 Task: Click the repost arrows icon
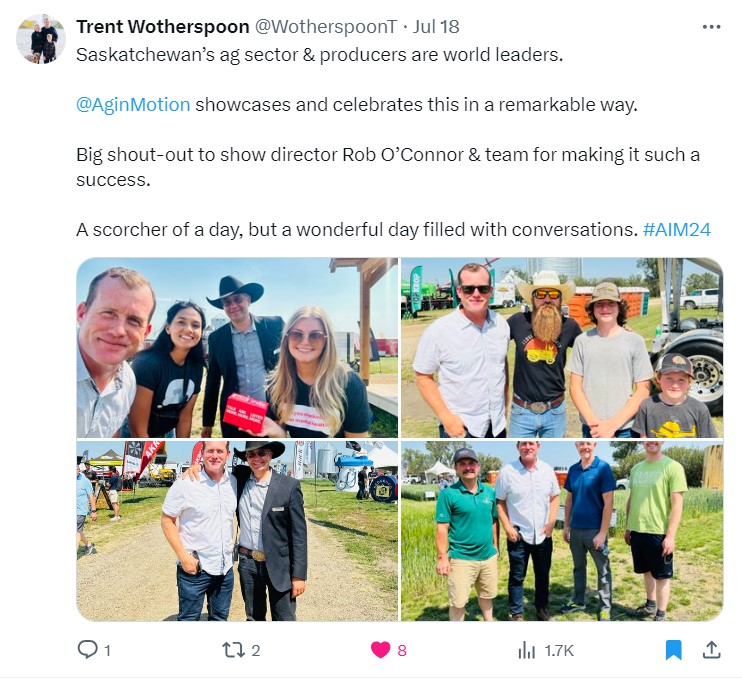point(234,650)
